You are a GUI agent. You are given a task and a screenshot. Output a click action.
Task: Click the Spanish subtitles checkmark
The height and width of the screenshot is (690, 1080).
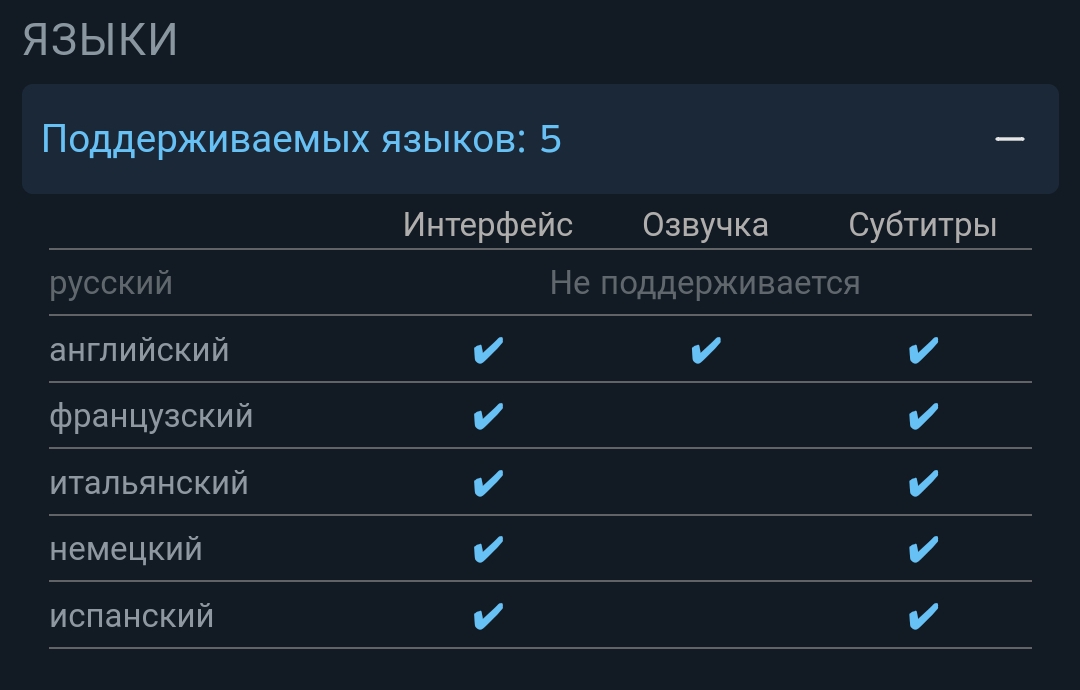click(924, 616)
